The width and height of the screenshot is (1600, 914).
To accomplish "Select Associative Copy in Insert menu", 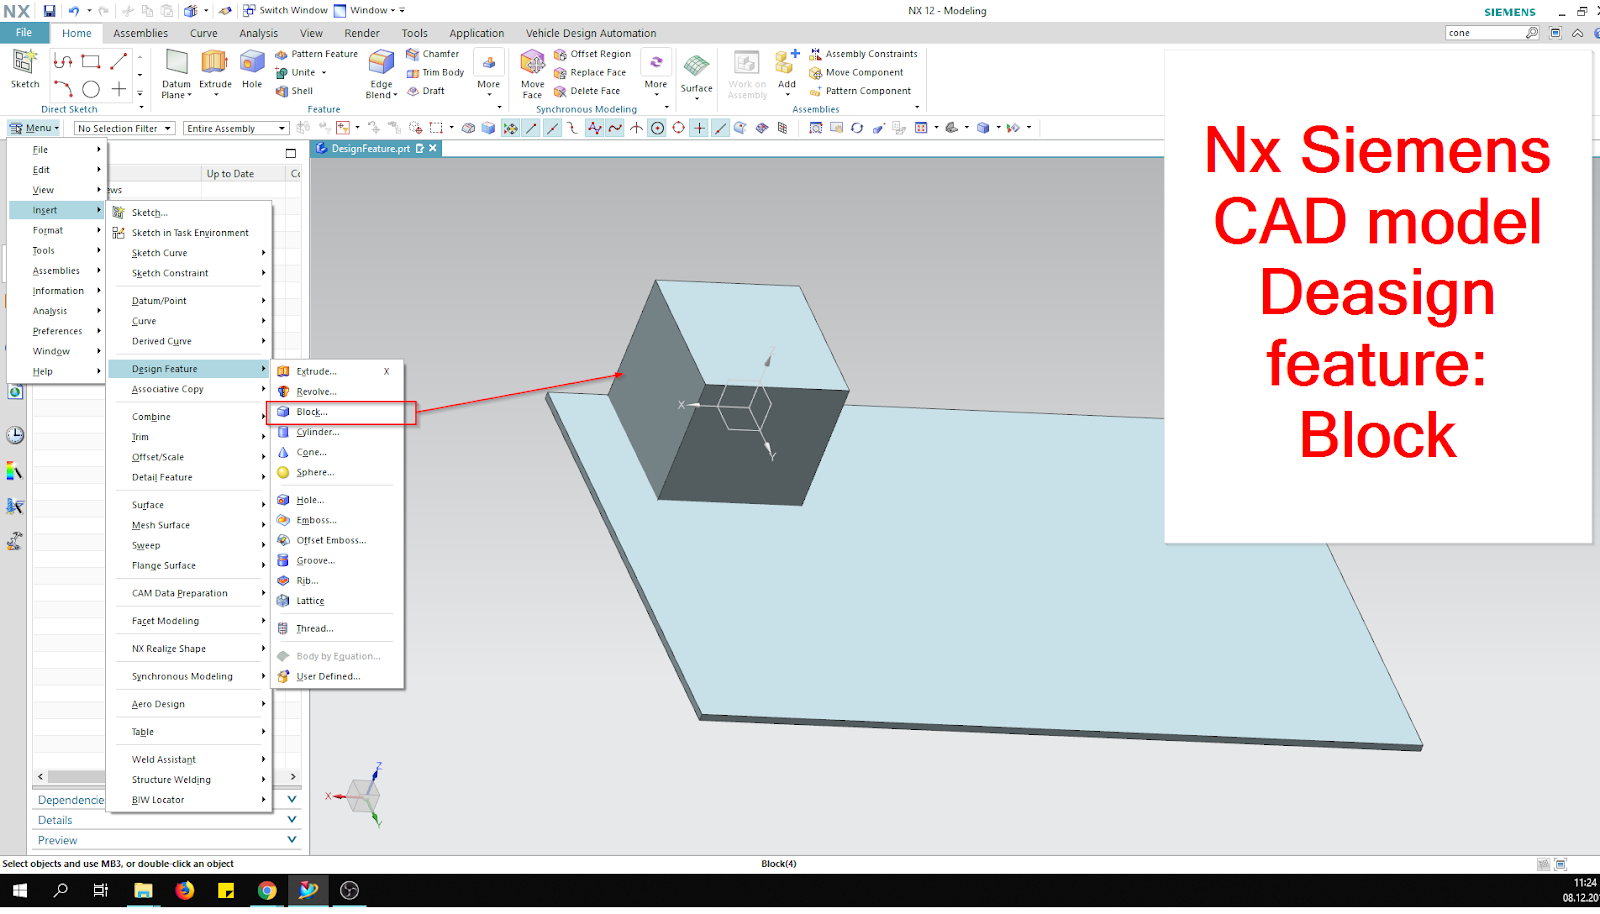I will [x=189, y=389].
